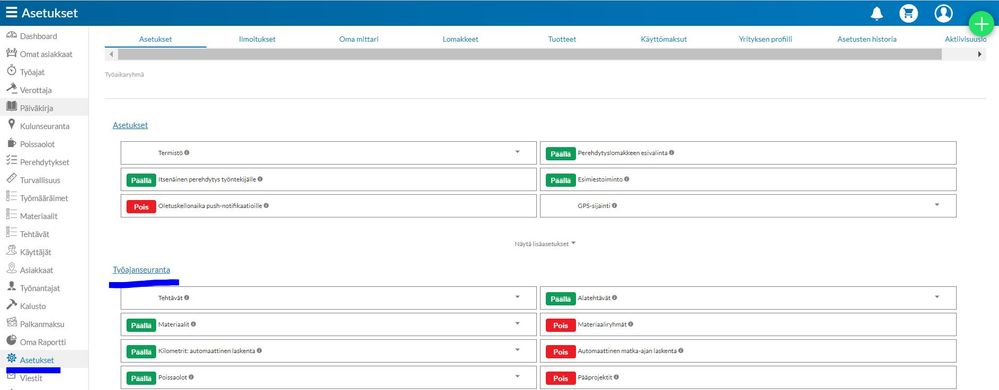Expand the Termistö dropdown arrow
Image resolution: width=999 pixels, height=390 pixels.
coord(517,152)
